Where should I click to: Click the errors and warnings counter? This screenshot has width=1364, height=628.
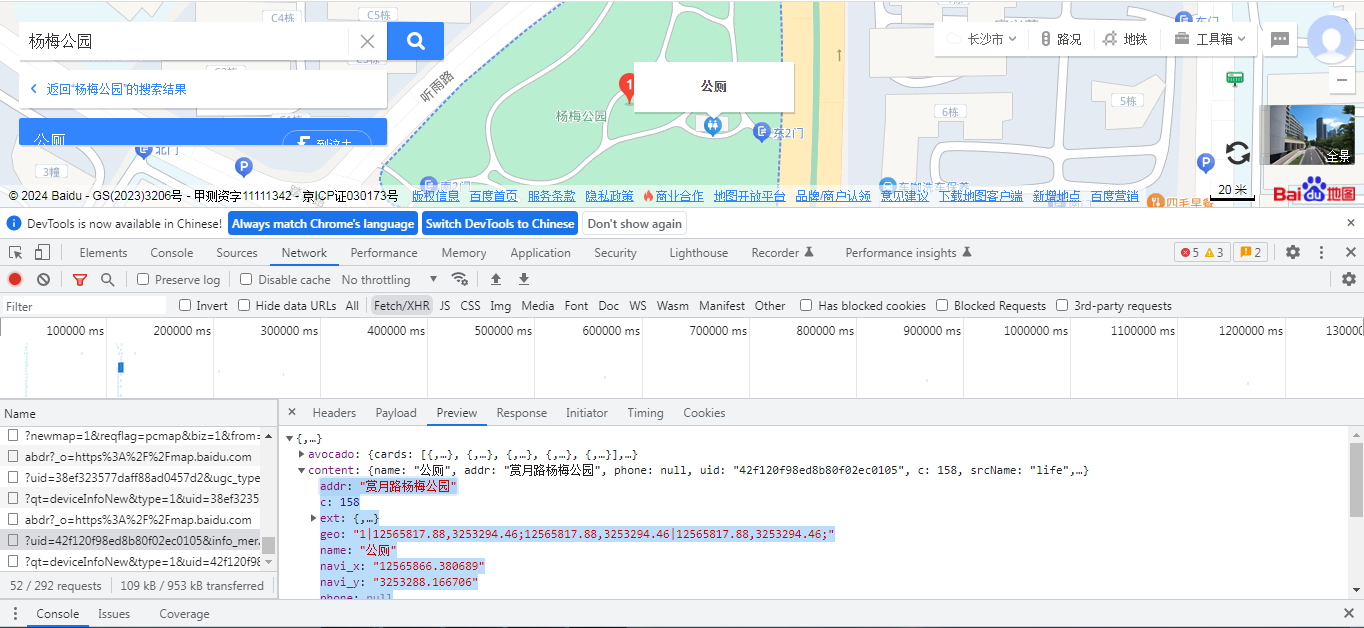pos(1201,253)
